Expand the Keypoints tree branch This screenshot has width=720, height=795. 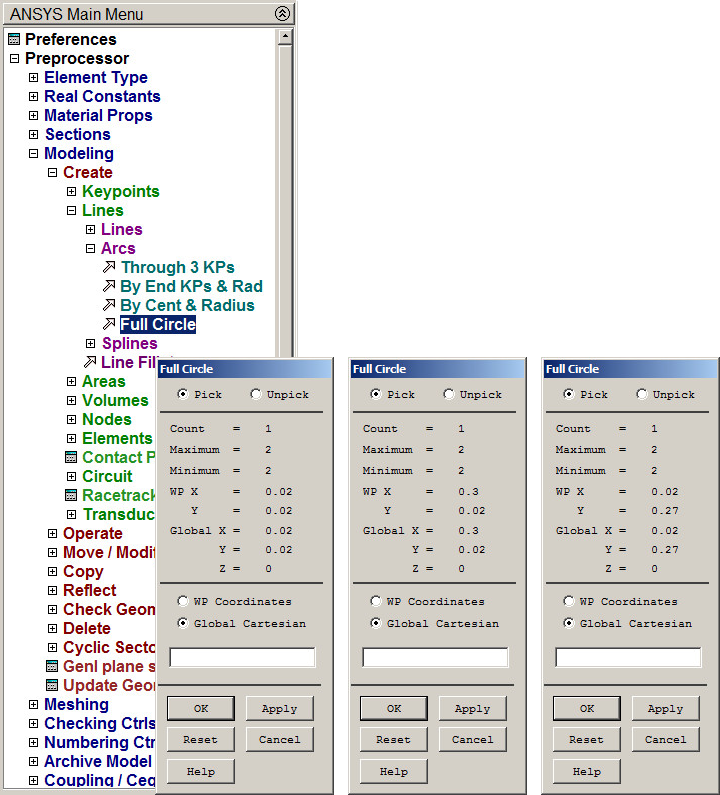(71, 192)
